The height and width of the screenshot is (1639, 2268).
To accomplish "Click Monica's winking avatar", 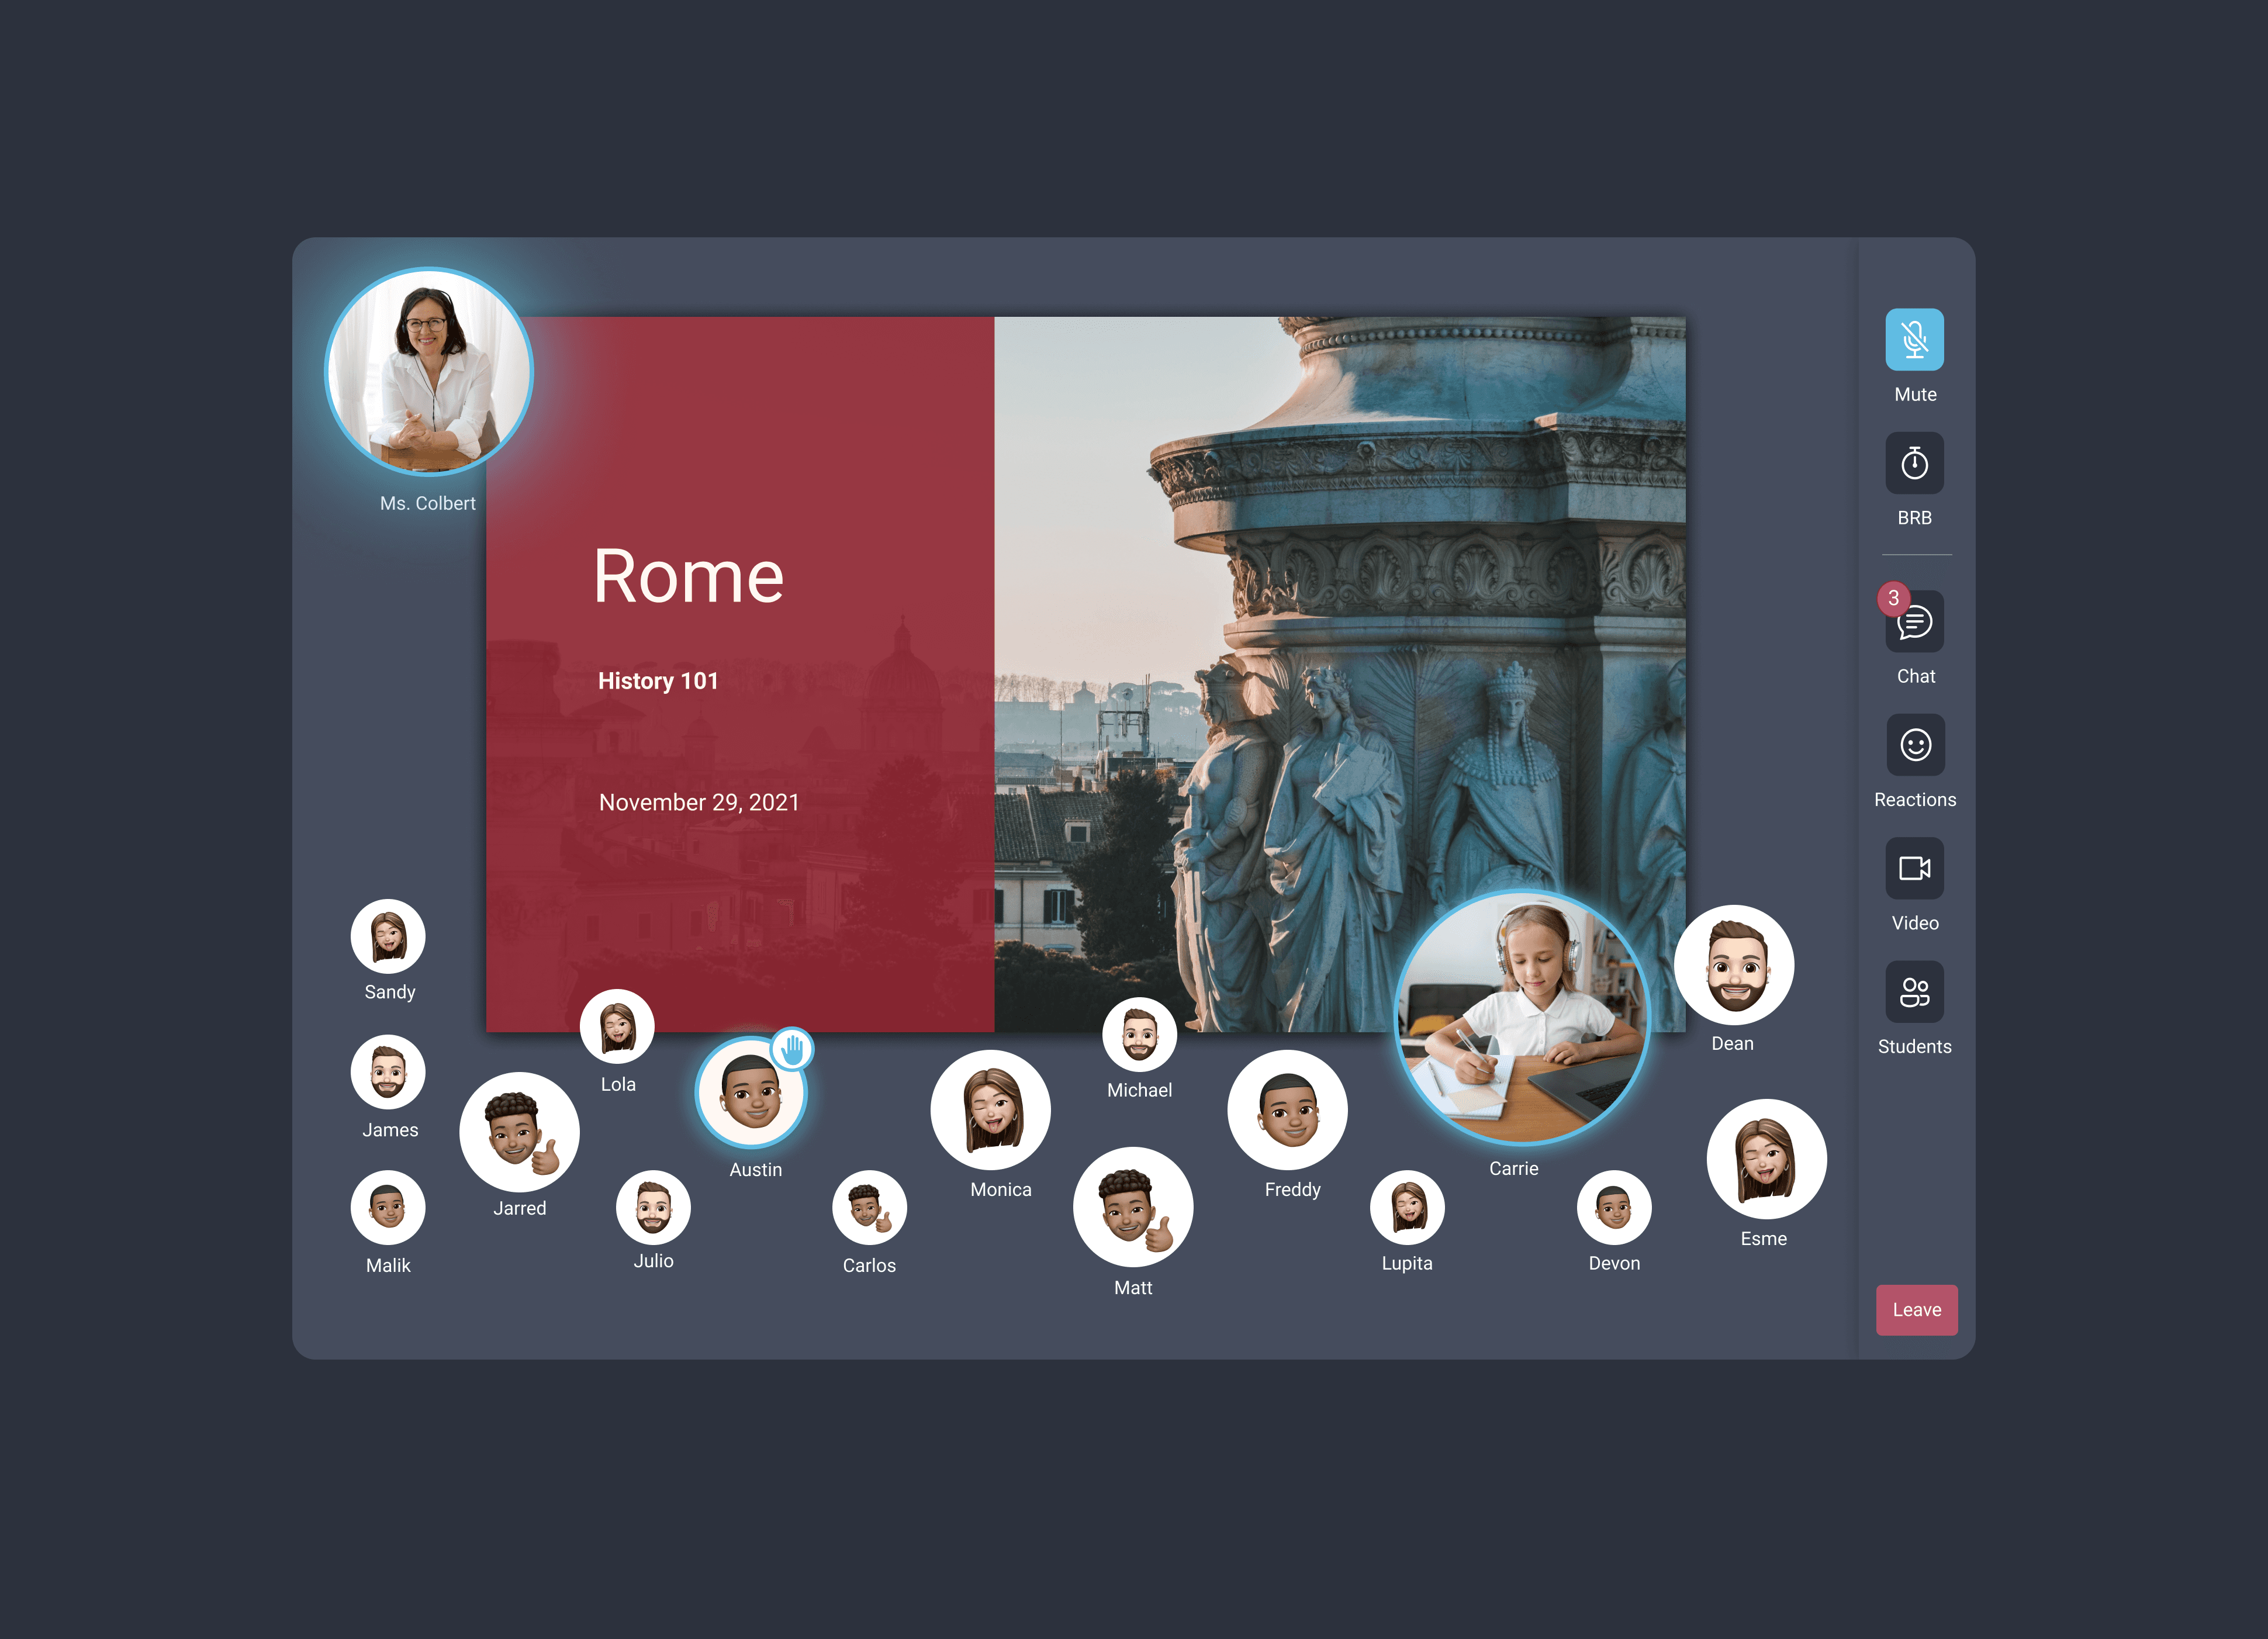I will click(991, 1110).
